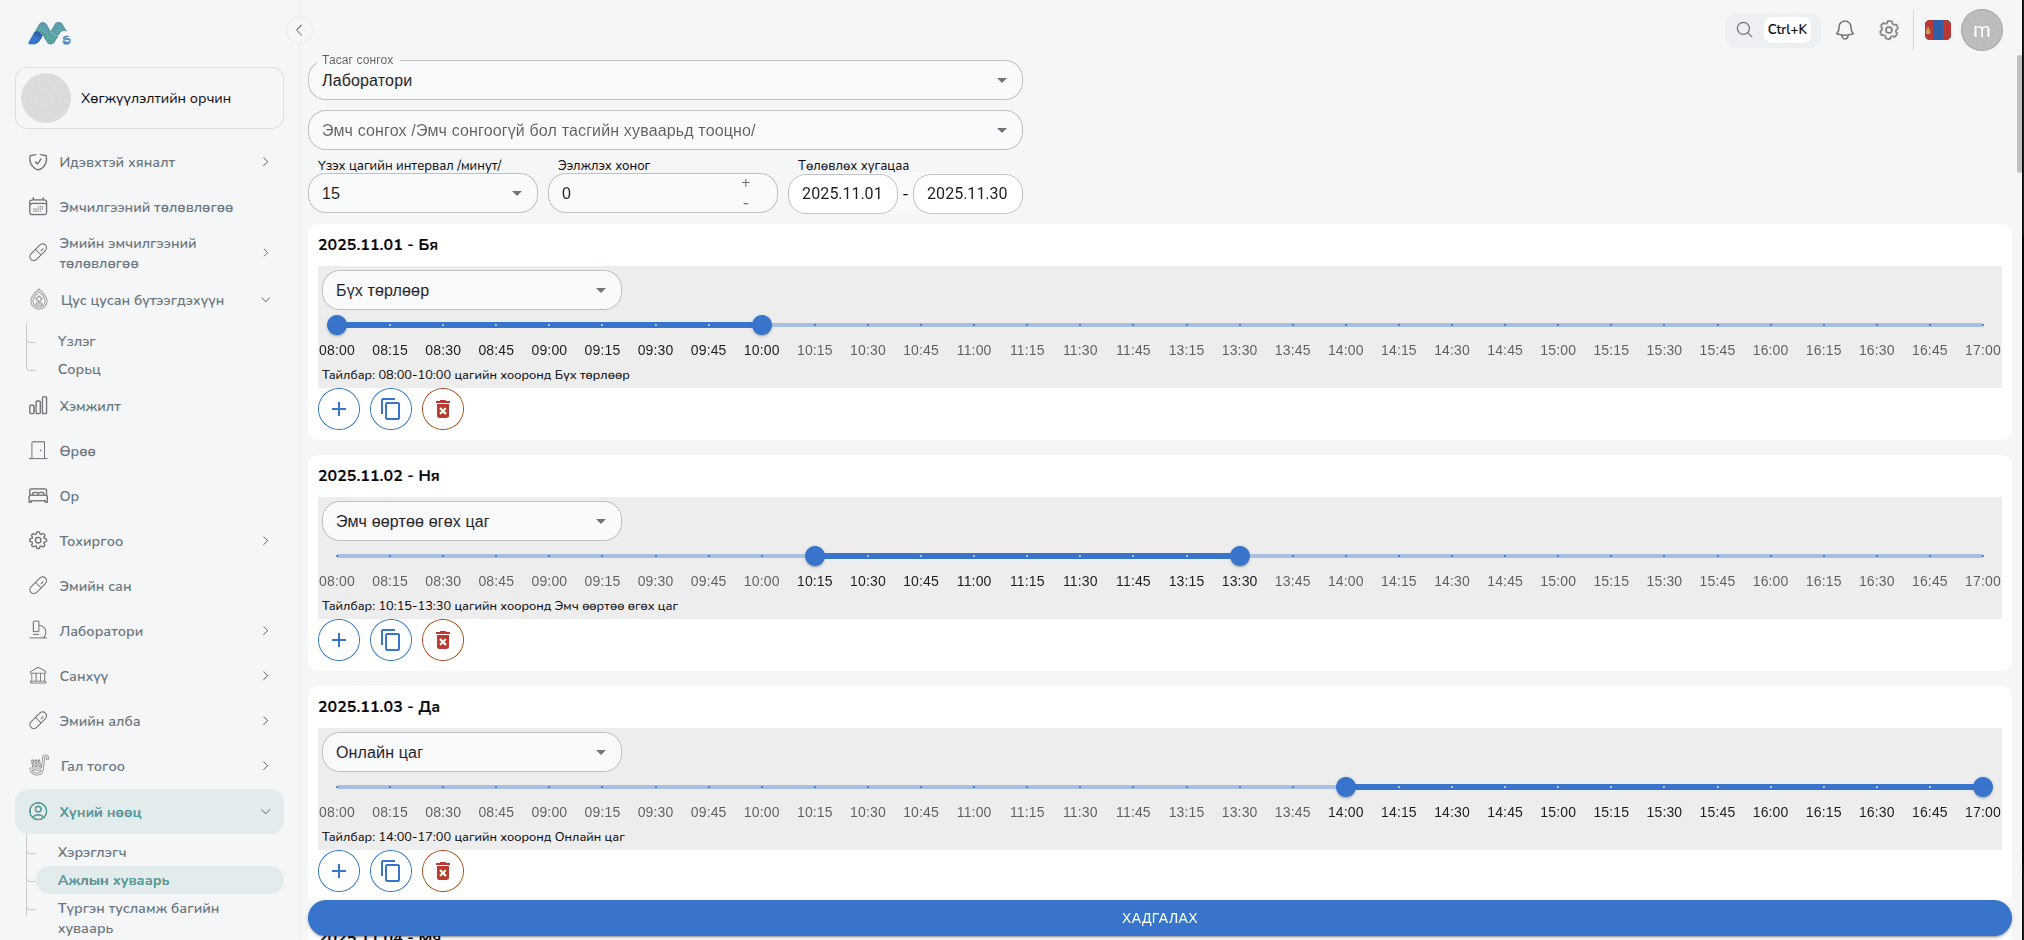The image size is (2024, 940).
Task: Copy the Эмч өөртөө өгөх цаг schedule
Action: point(390,640)
